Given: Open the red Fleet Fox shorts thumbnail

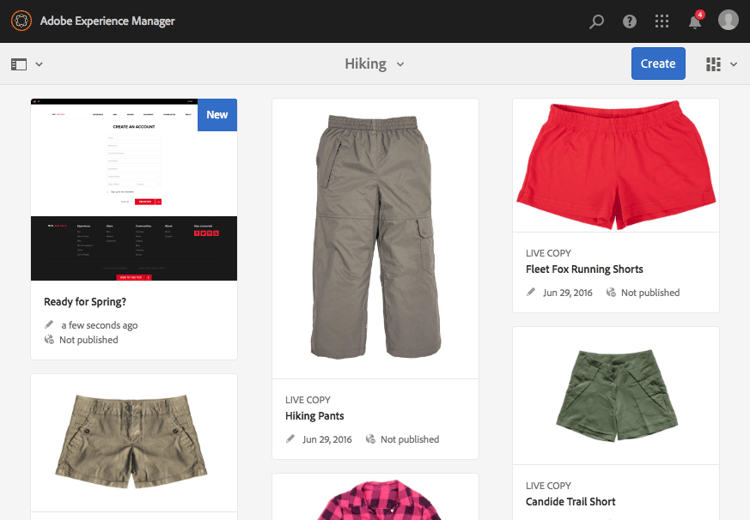Looking at the screenshot, I should tap(616, 166).
